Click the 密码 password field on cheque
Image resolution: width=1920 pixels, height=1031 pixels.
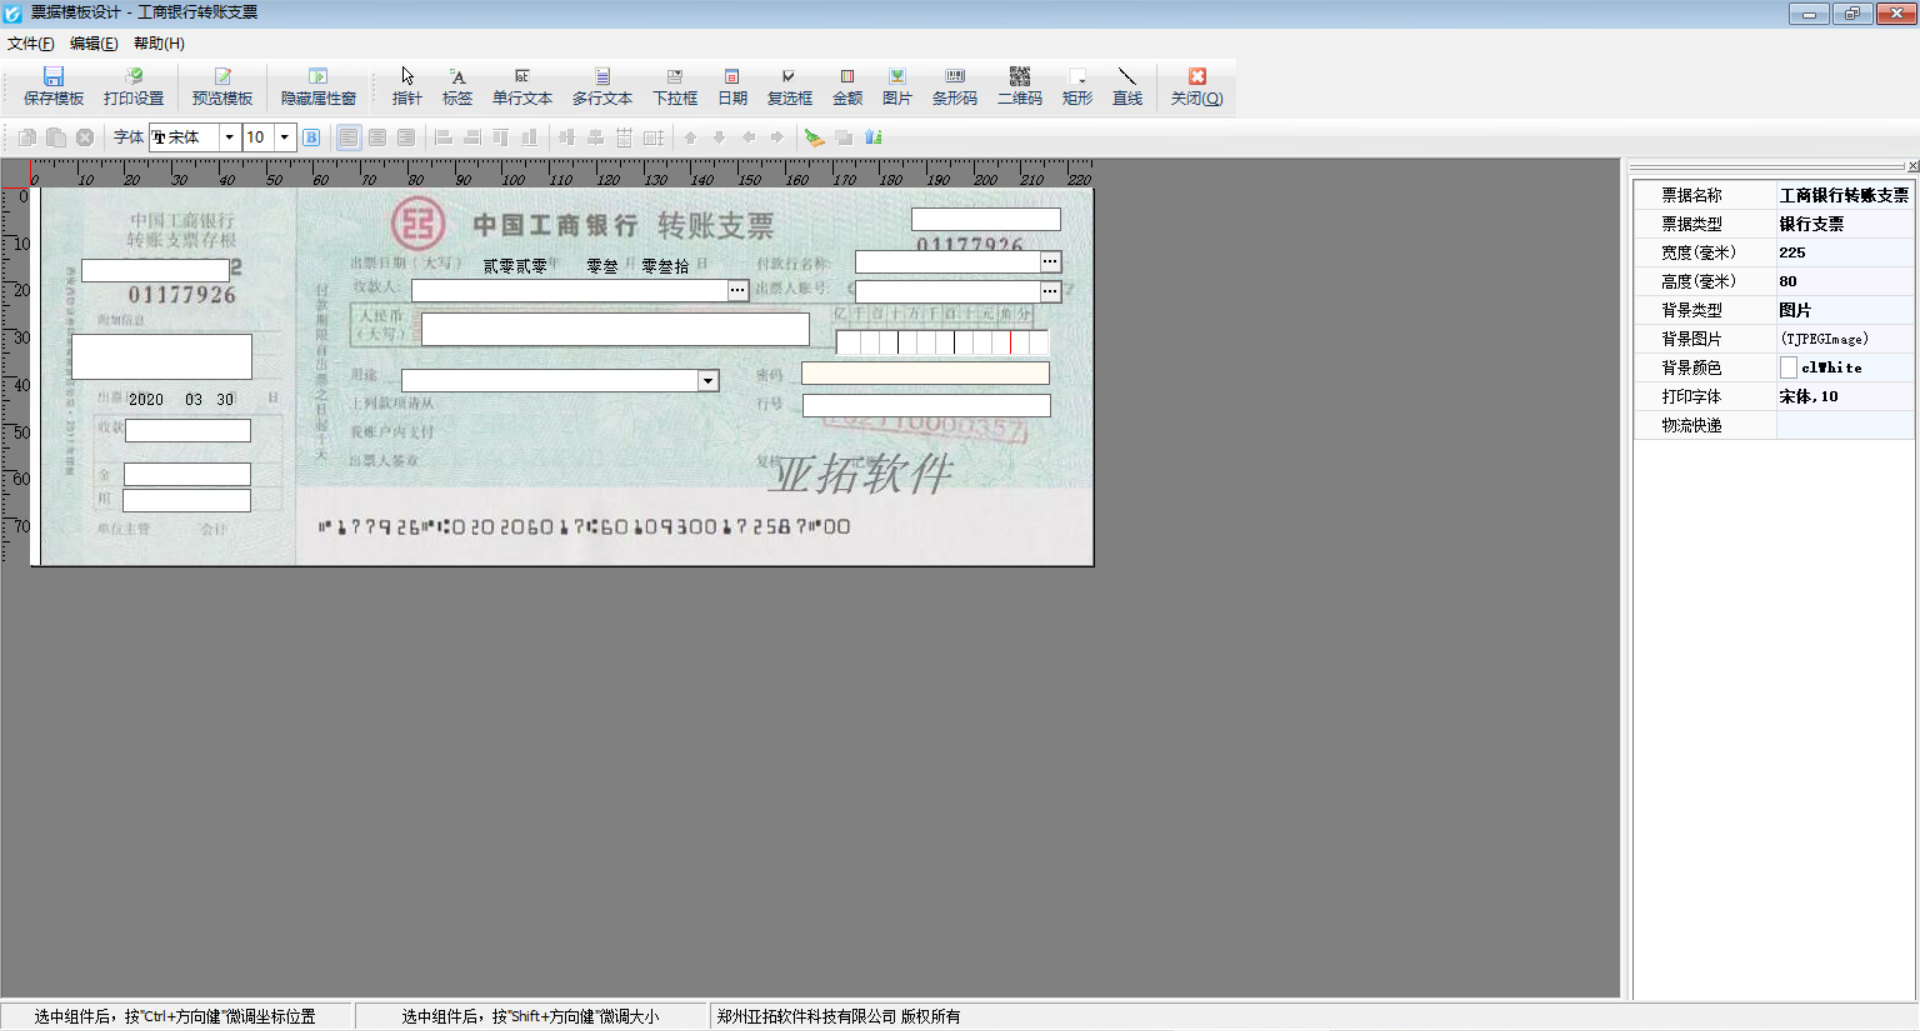click(x=925, y=373)
